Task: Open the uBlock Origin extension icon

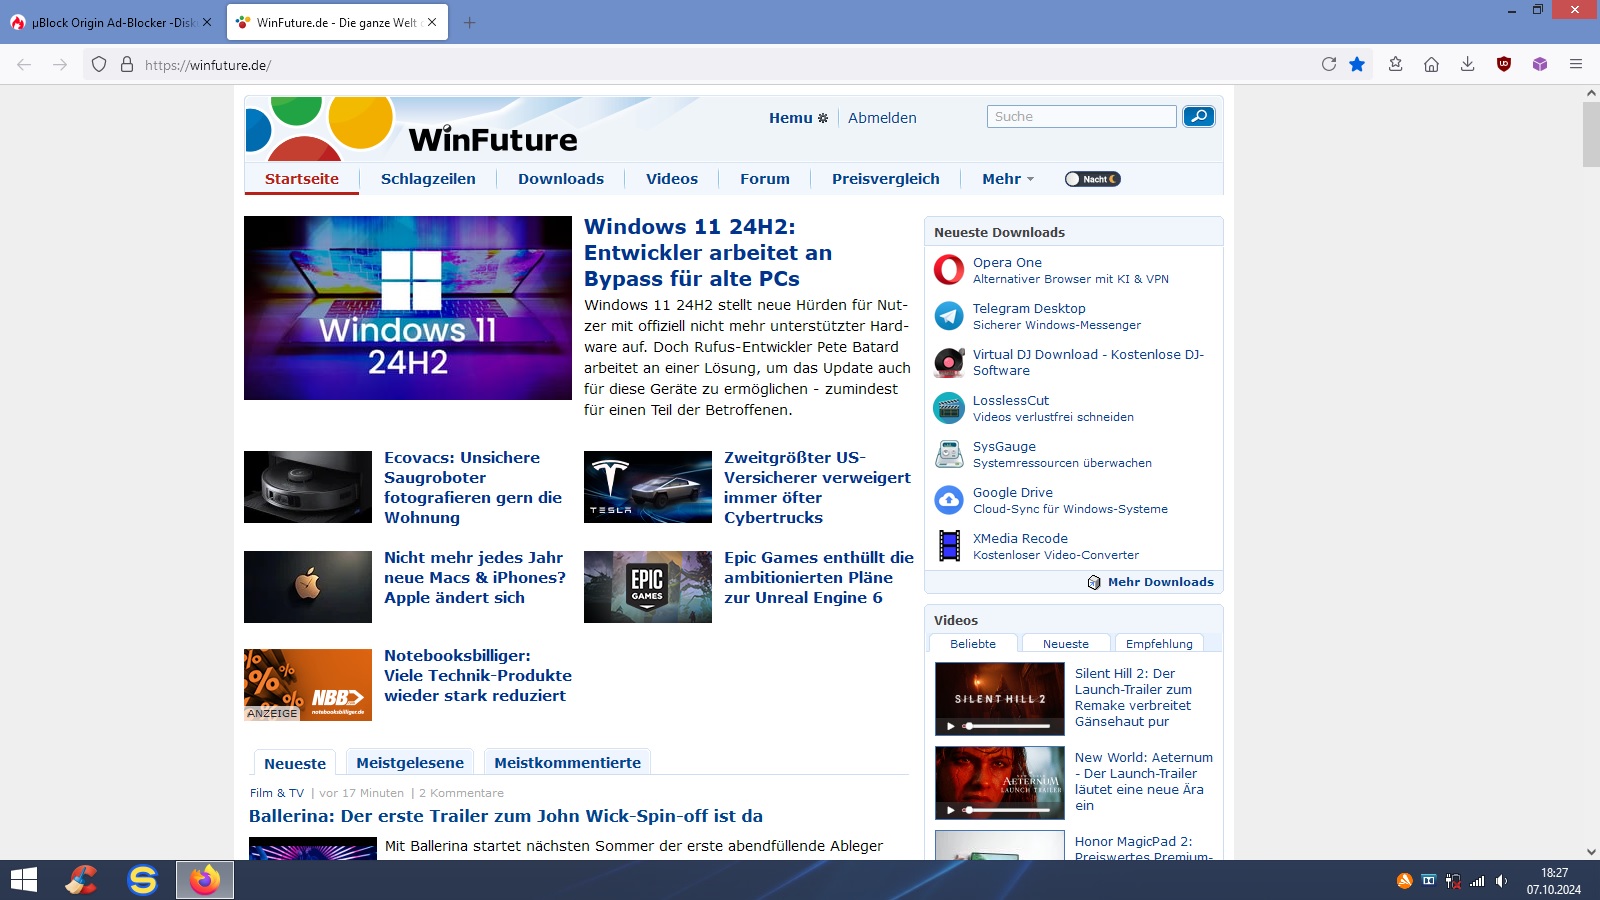Action: click(x=1504, y=64)
